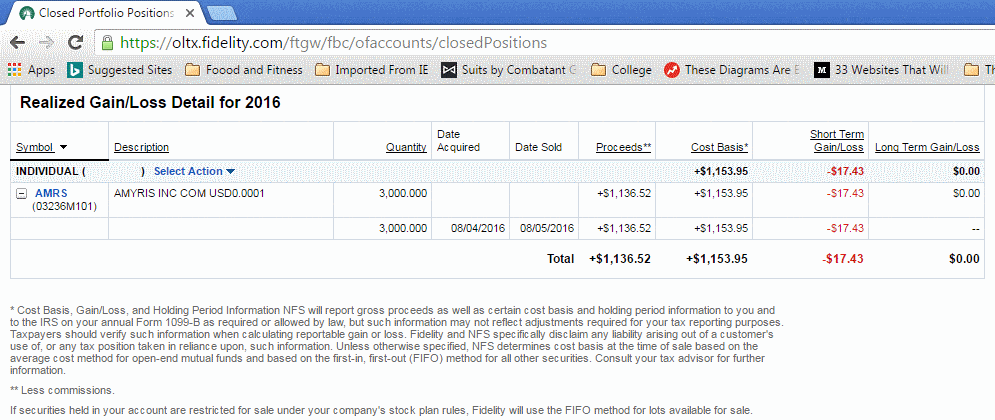995x420 pixels.
Task: Open the 33 Websites That Will bookmark
Action: pos(882,70)
